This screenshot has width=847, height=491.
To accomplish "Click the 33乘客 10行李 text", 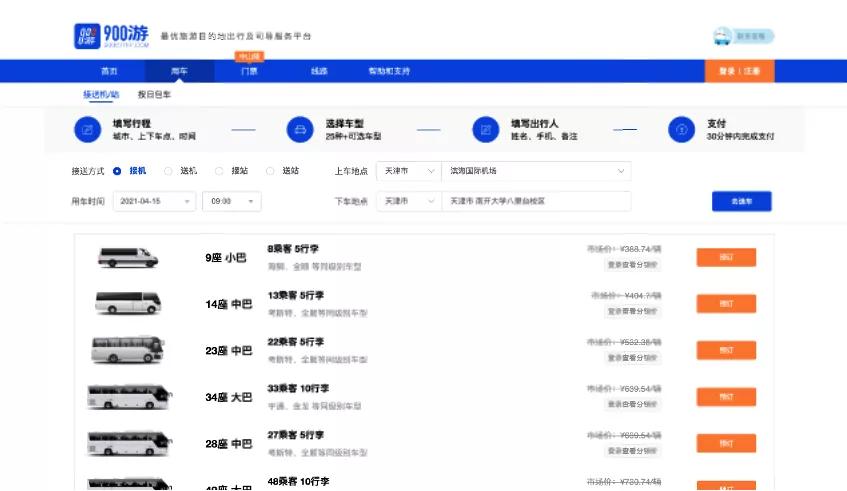I will click(298, 388).
